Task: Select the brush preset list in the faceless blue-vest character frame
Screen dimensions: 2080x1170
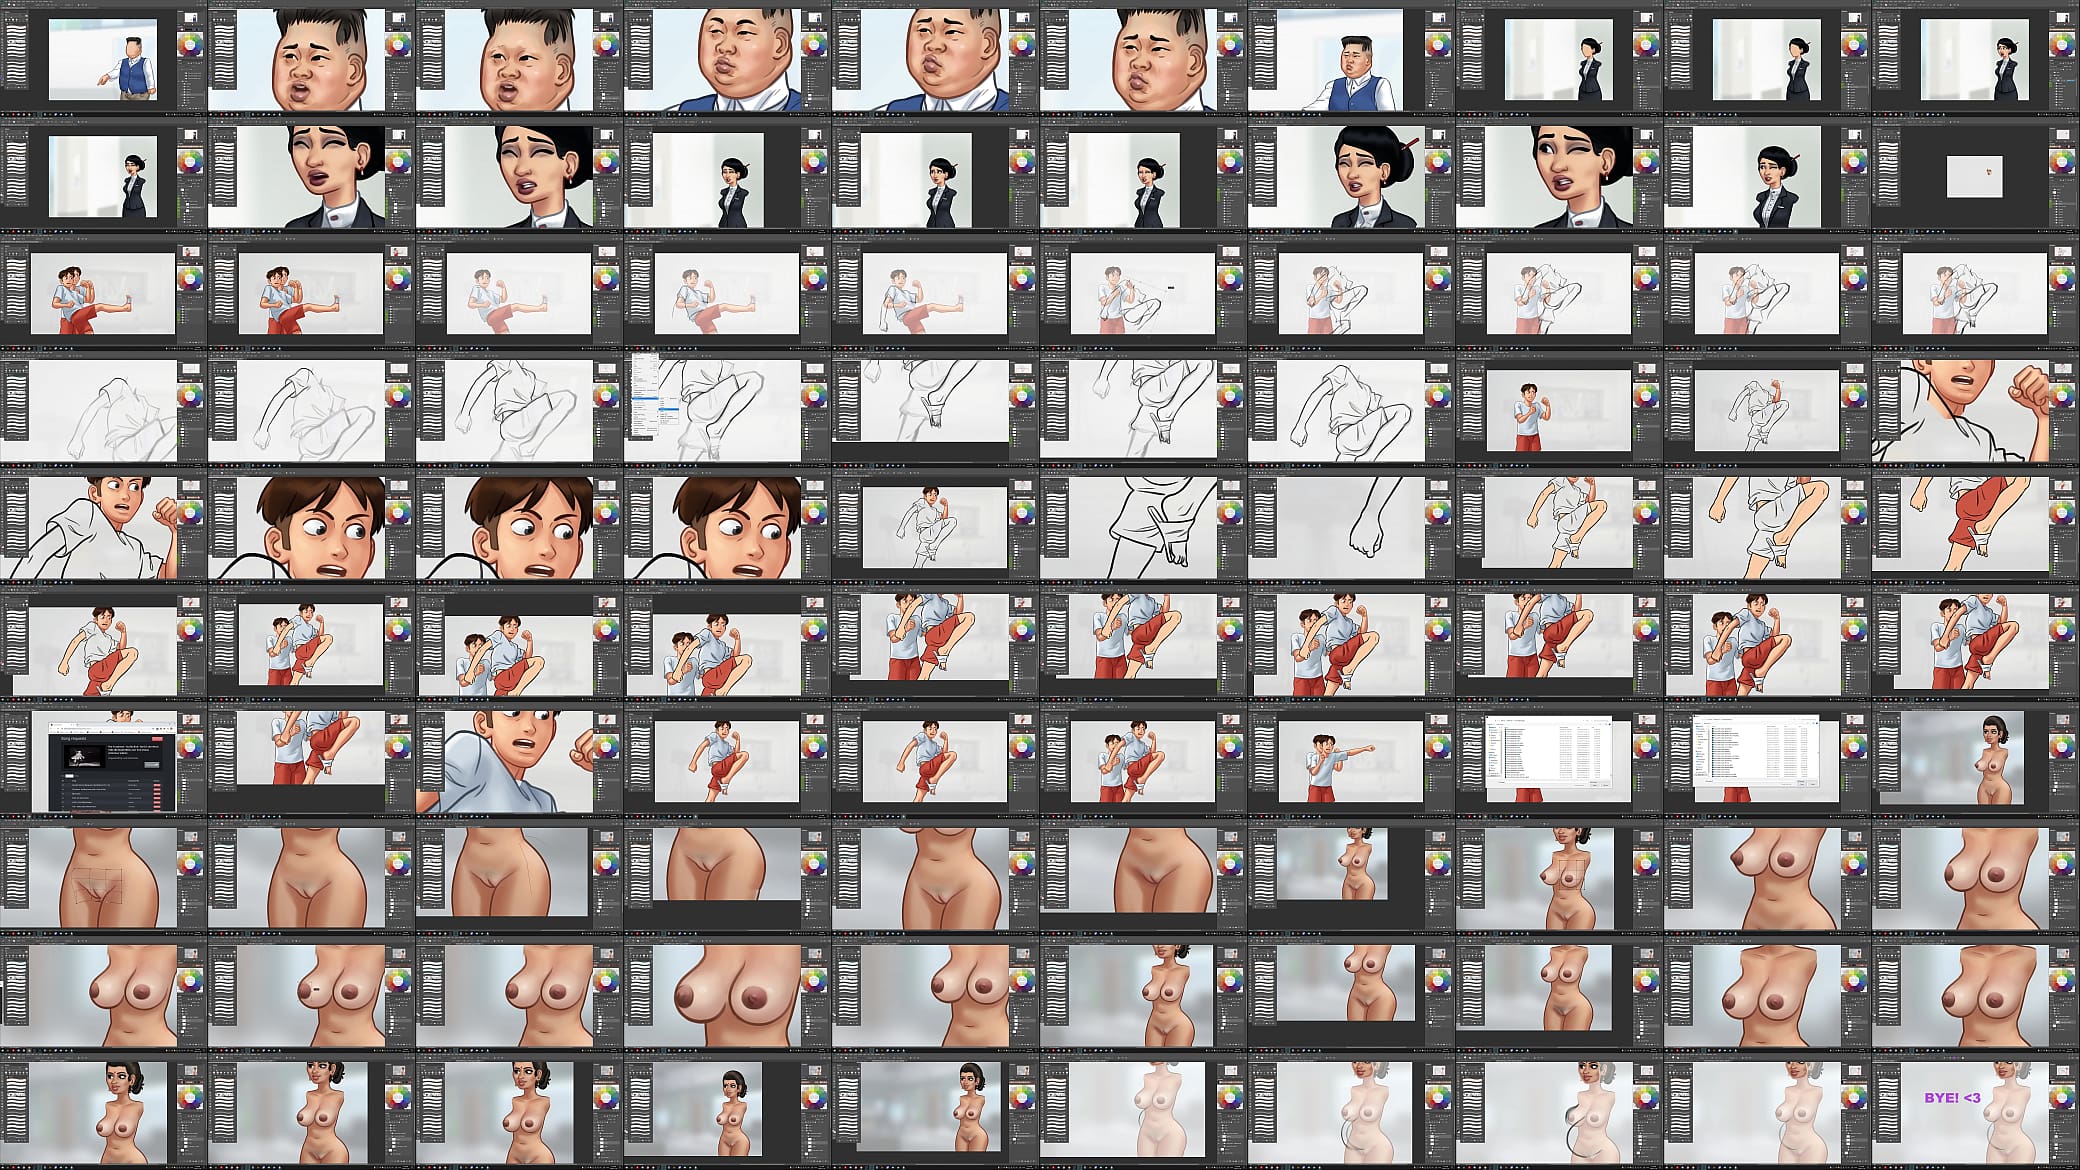Action: point(15,55)
